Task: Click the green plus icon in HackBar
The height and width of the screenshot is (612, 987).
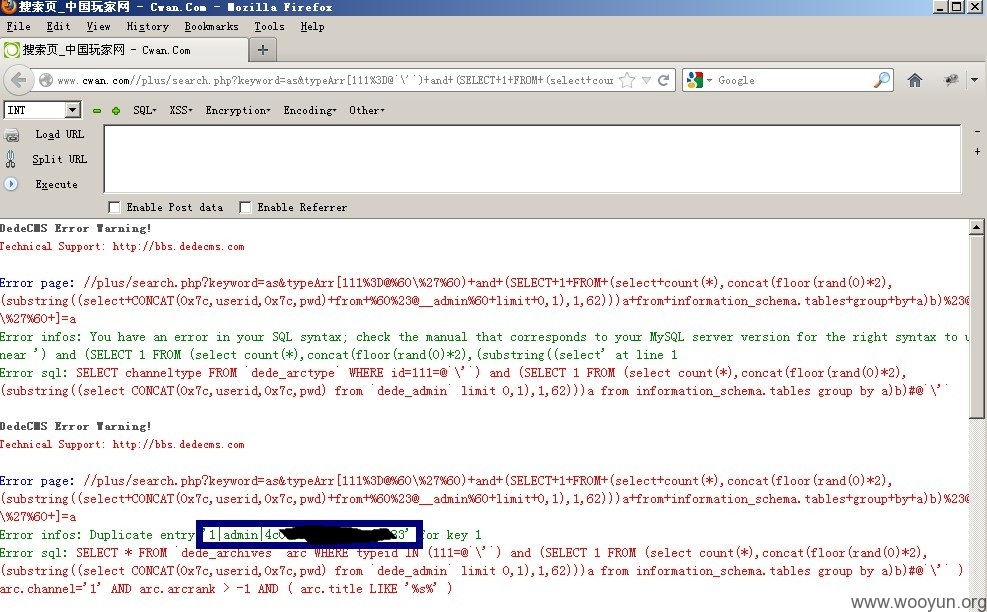Action: 116,111
